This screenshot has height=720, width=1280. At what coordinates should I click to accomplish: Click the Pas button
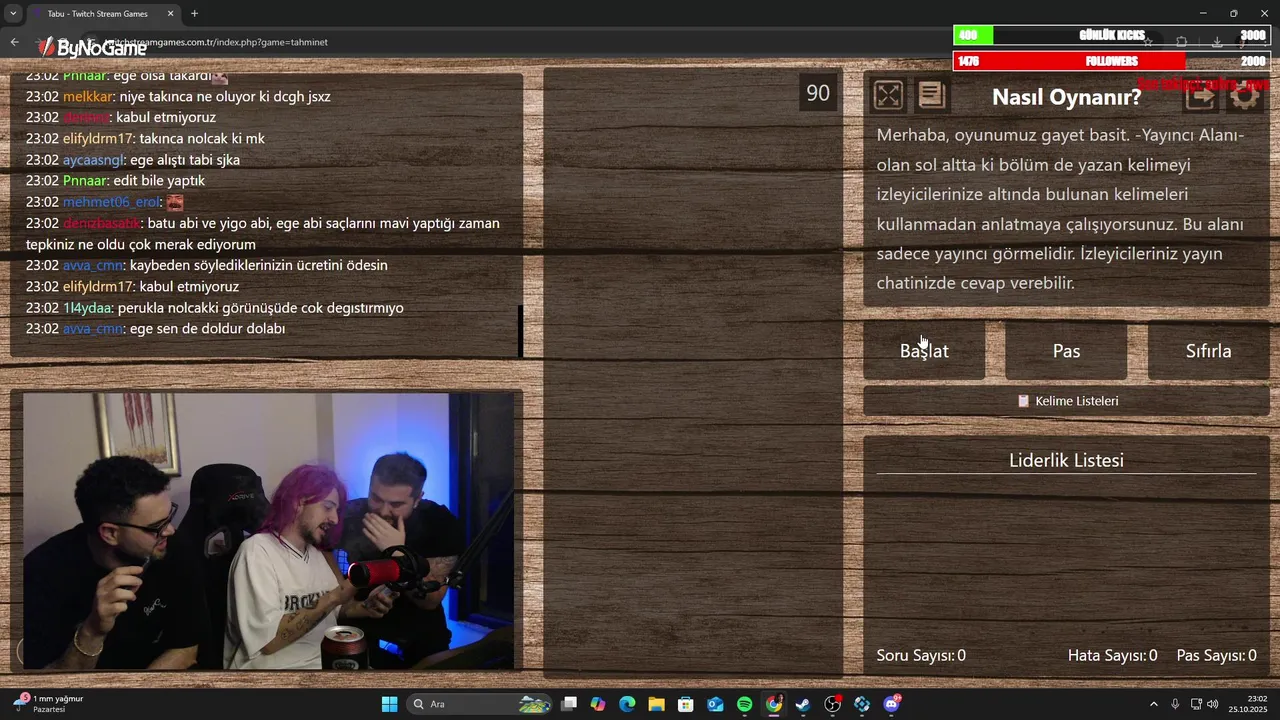point(1066,351)
